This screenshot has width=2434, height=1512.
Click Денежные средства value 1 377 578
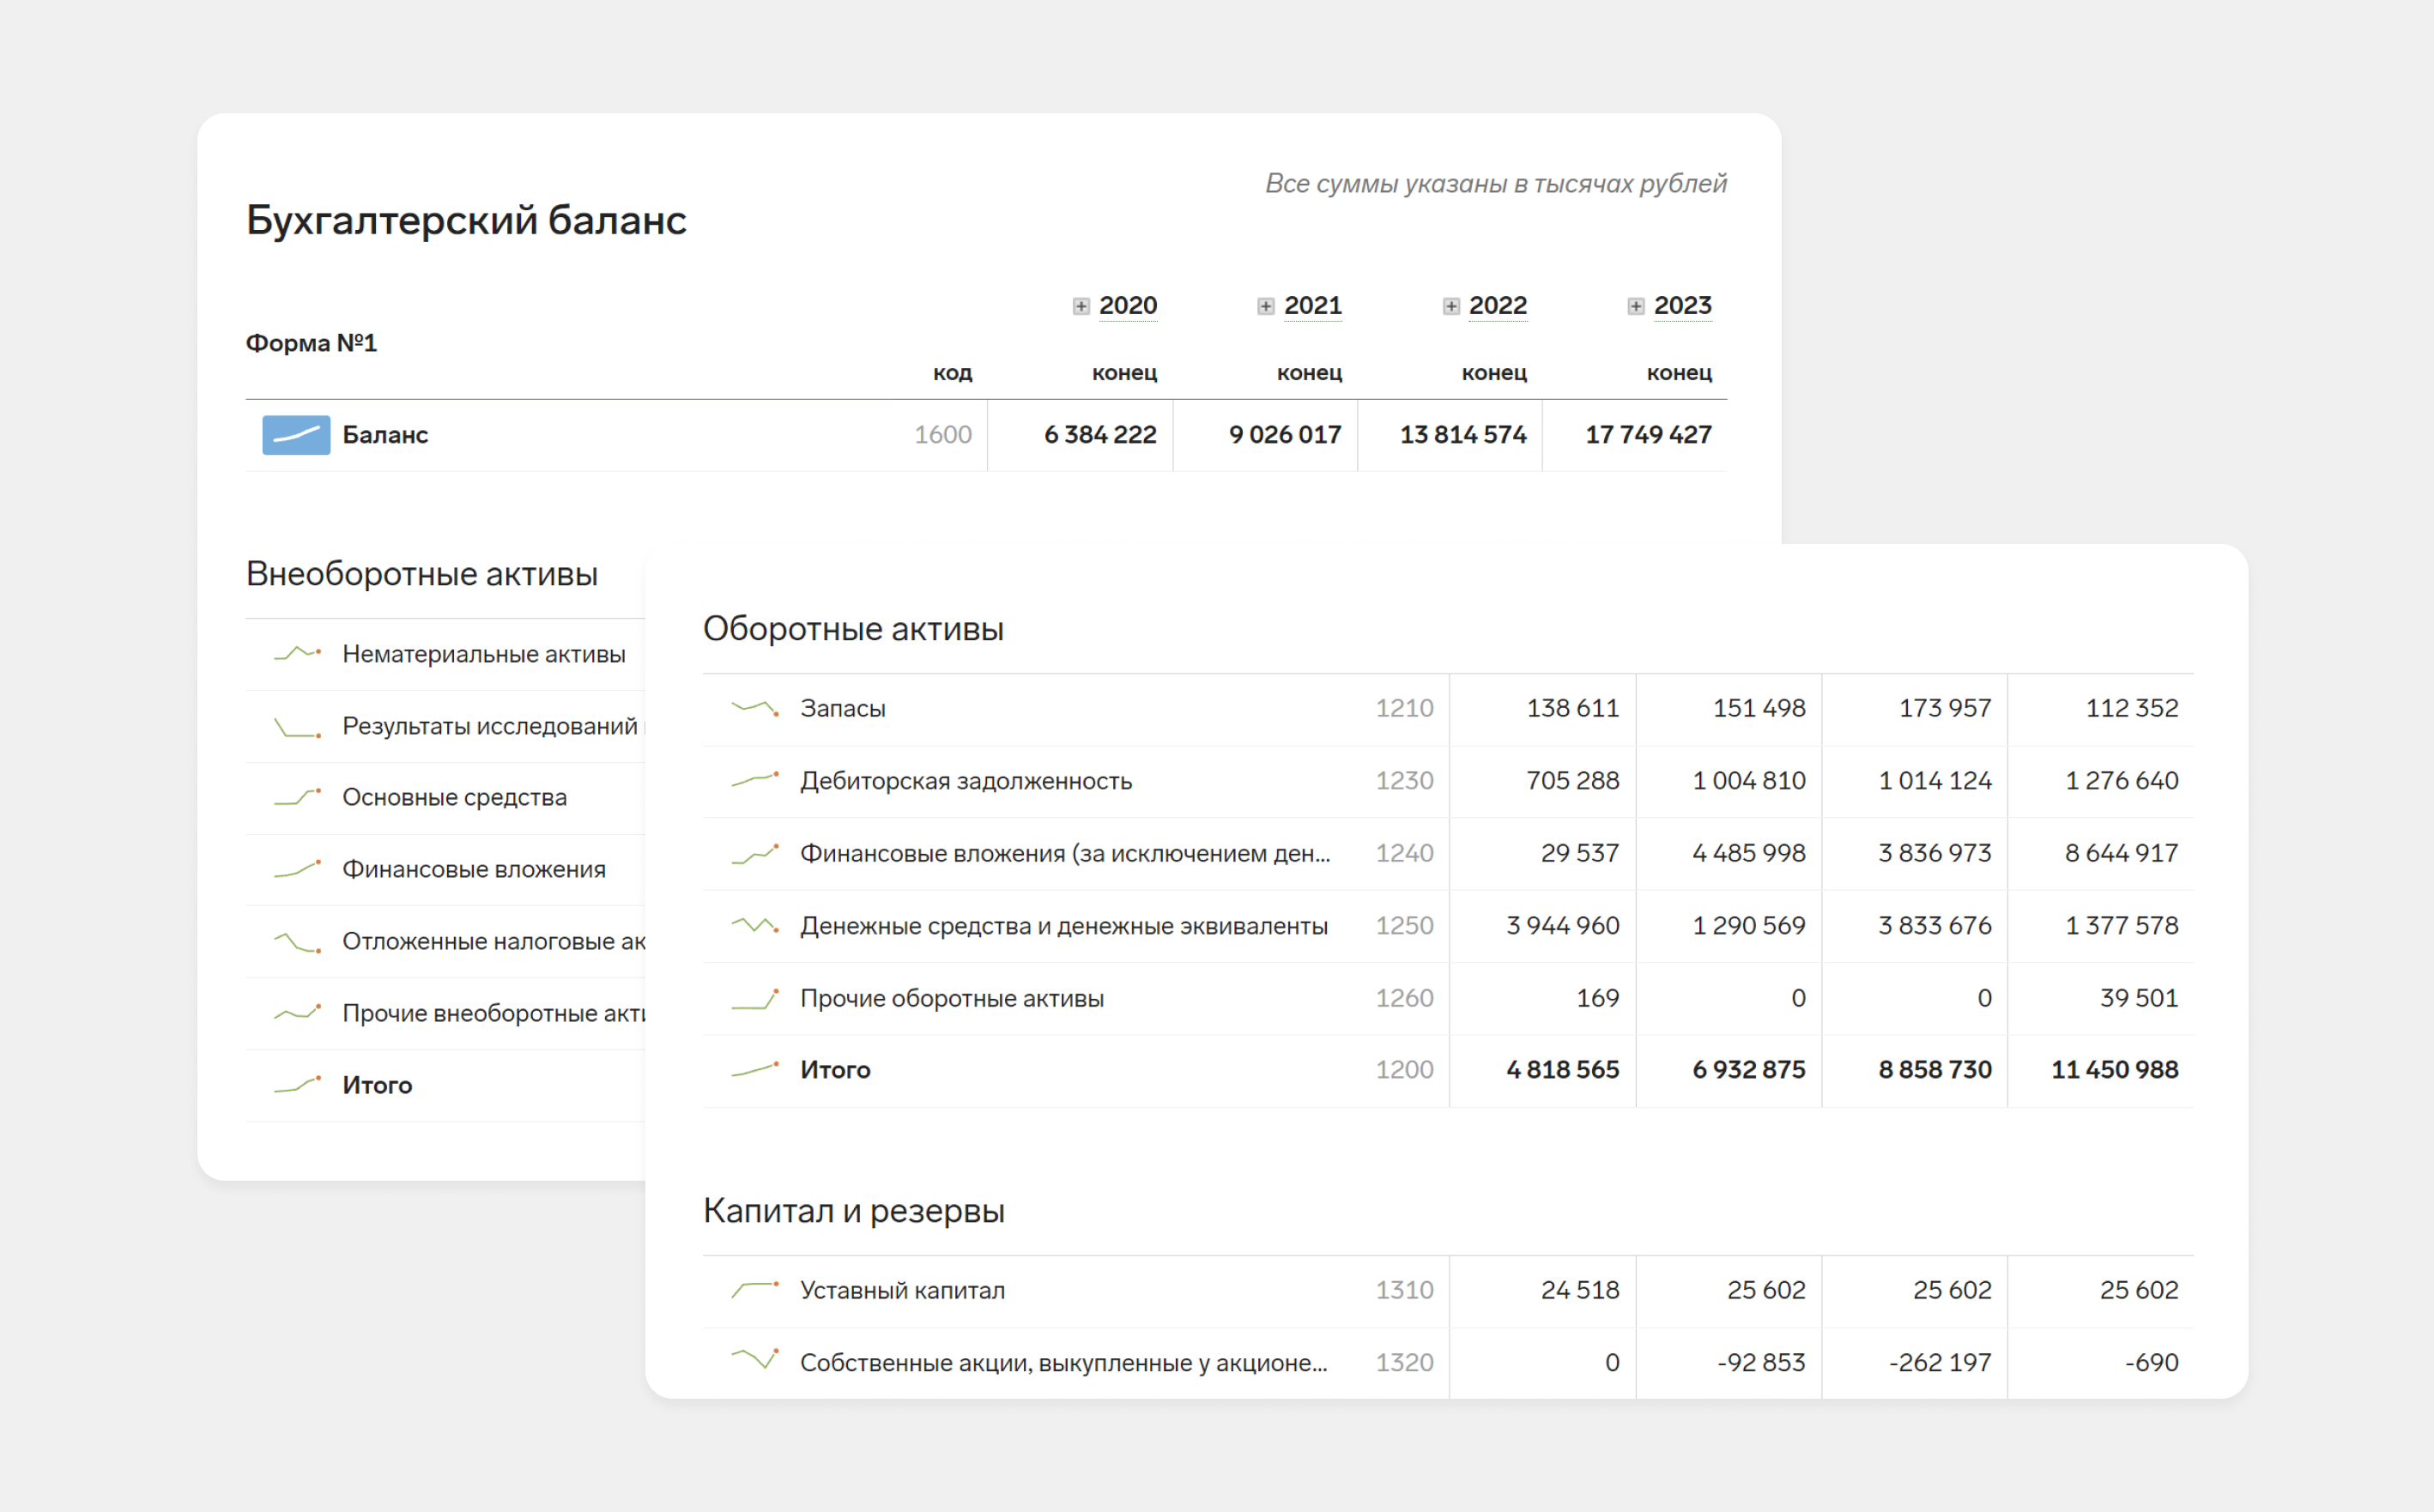pyautogui.click(x=2122, y=925)
